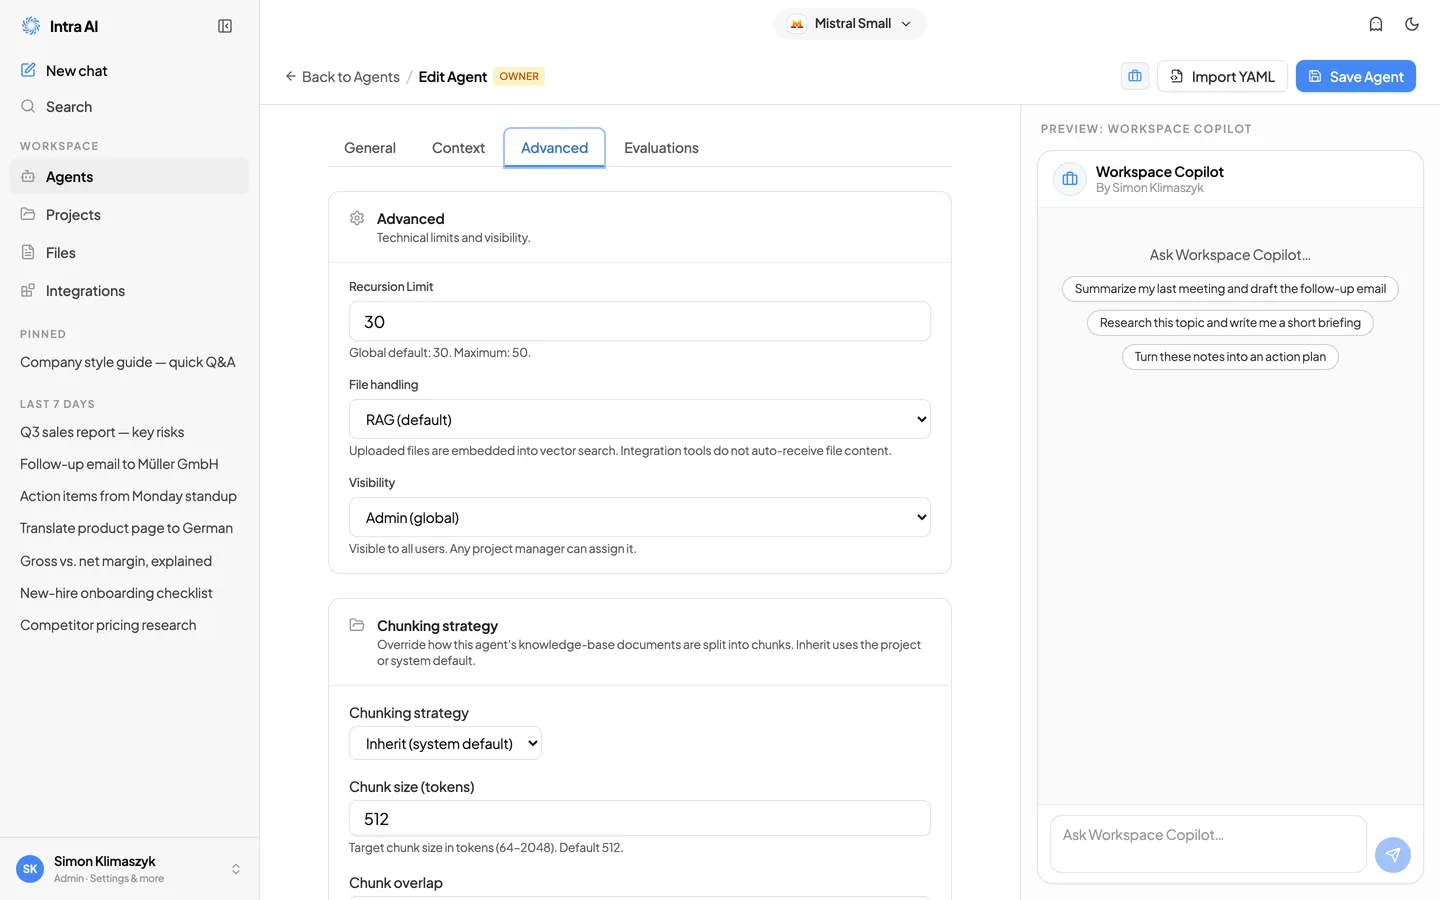Click the Search magnifier icon

(28, 106)
